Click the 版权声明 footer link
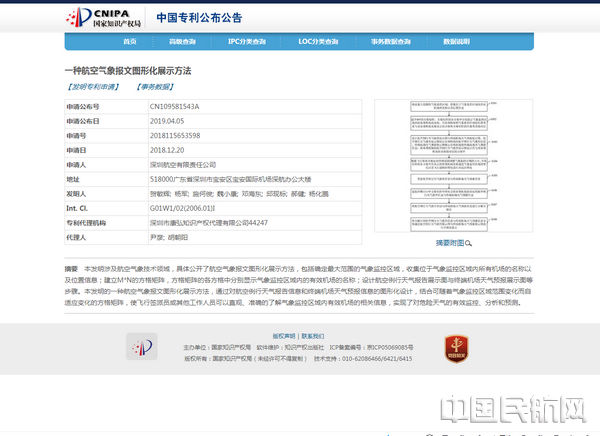The width and height of the screenshot is (600, 436). (284, 335)
